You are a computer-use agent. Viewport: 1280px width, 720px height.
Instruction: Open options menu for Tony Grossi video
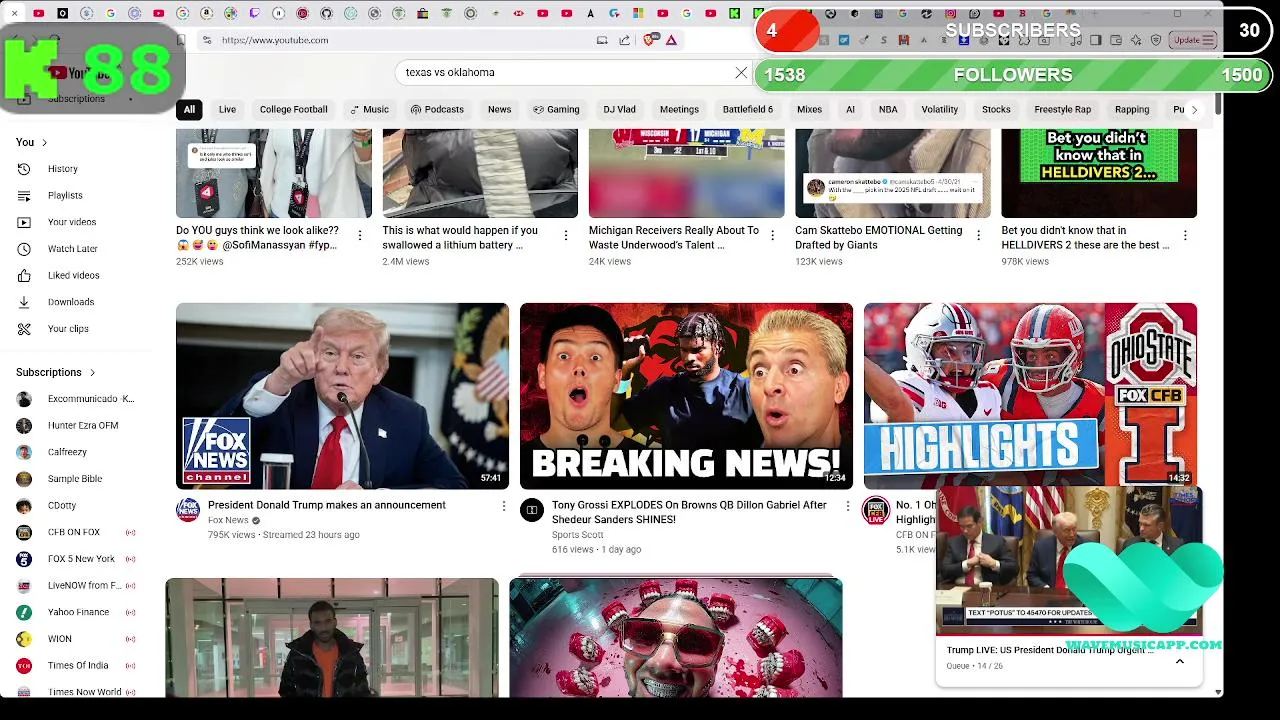pyautogui.click(x=848, y=507)
